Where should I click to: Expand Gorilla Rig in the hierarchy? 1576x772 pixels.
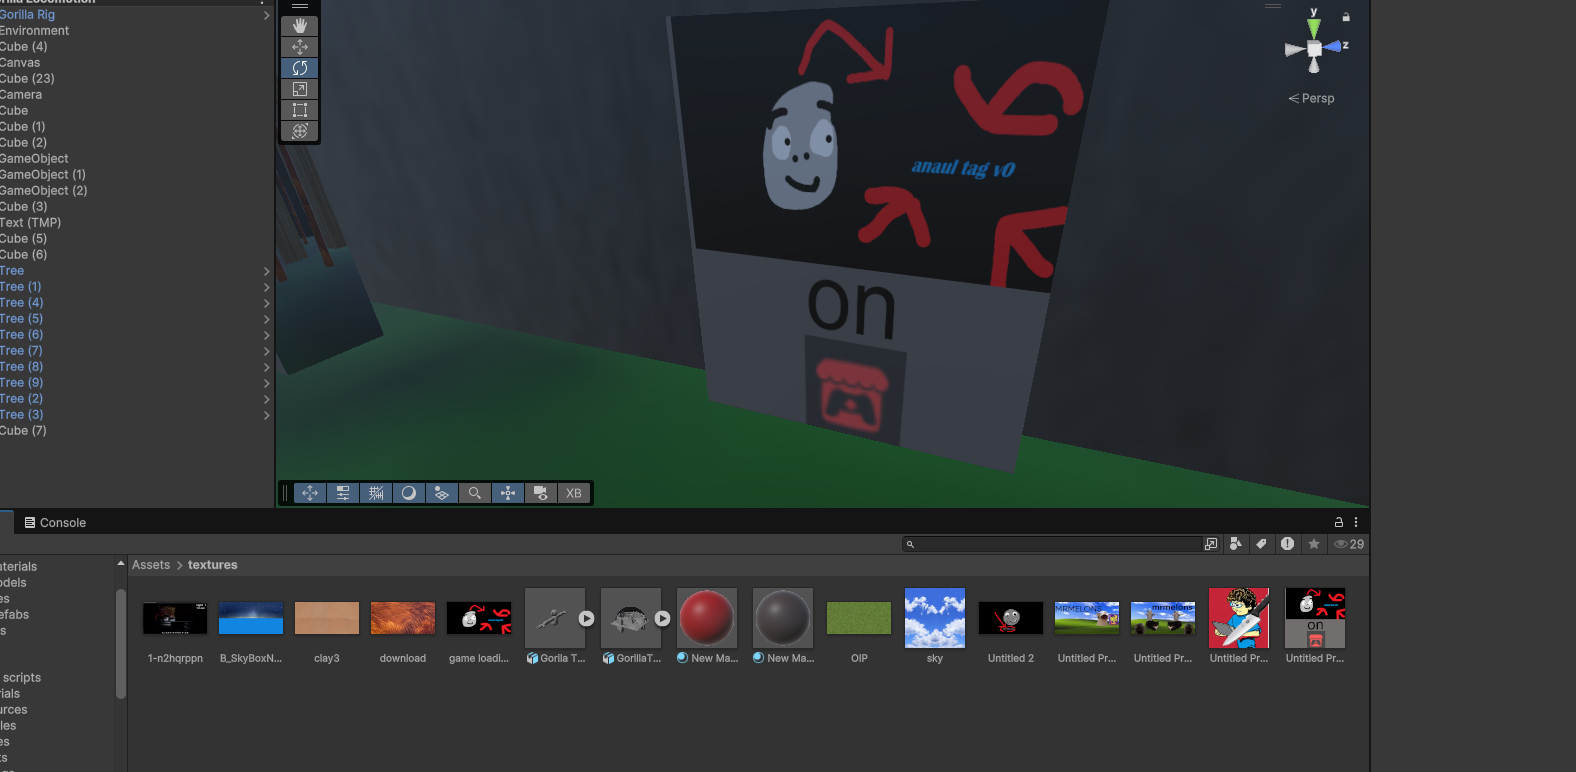tap(266, 15)
